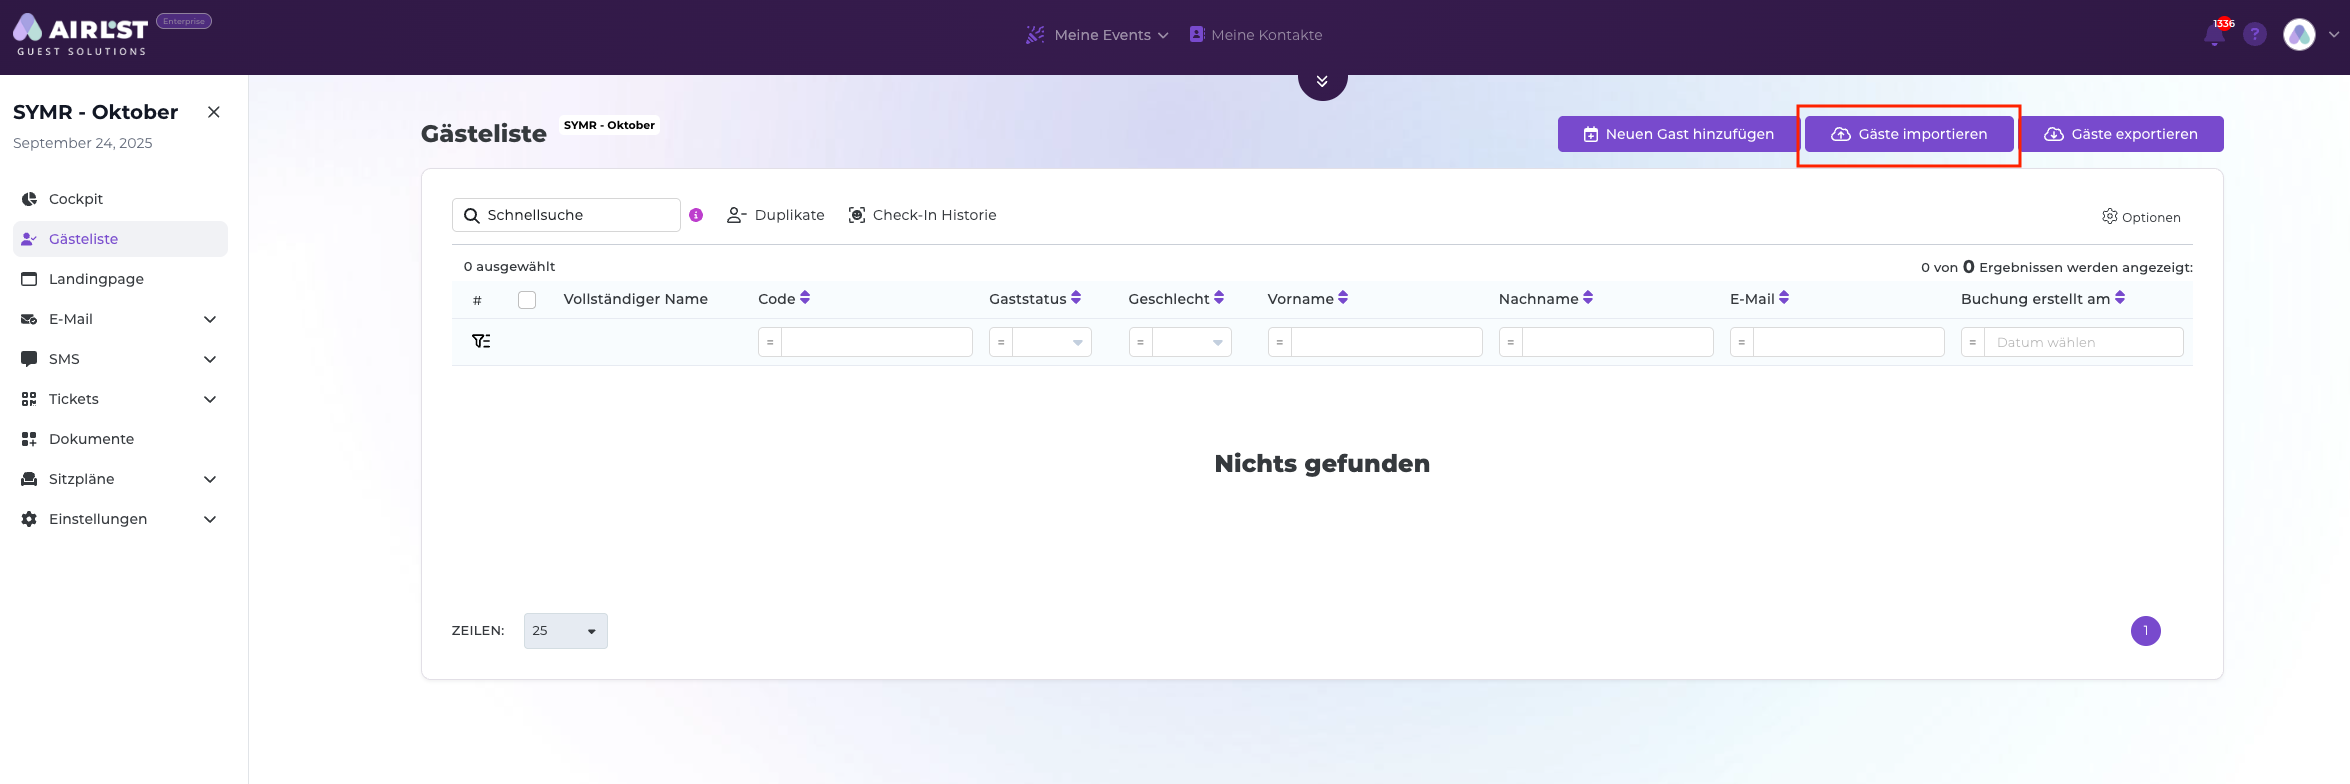Click Neuen Gast hinzufügen button
This screenshot has width=2350, height=784.
click(x=1677, y=134)
